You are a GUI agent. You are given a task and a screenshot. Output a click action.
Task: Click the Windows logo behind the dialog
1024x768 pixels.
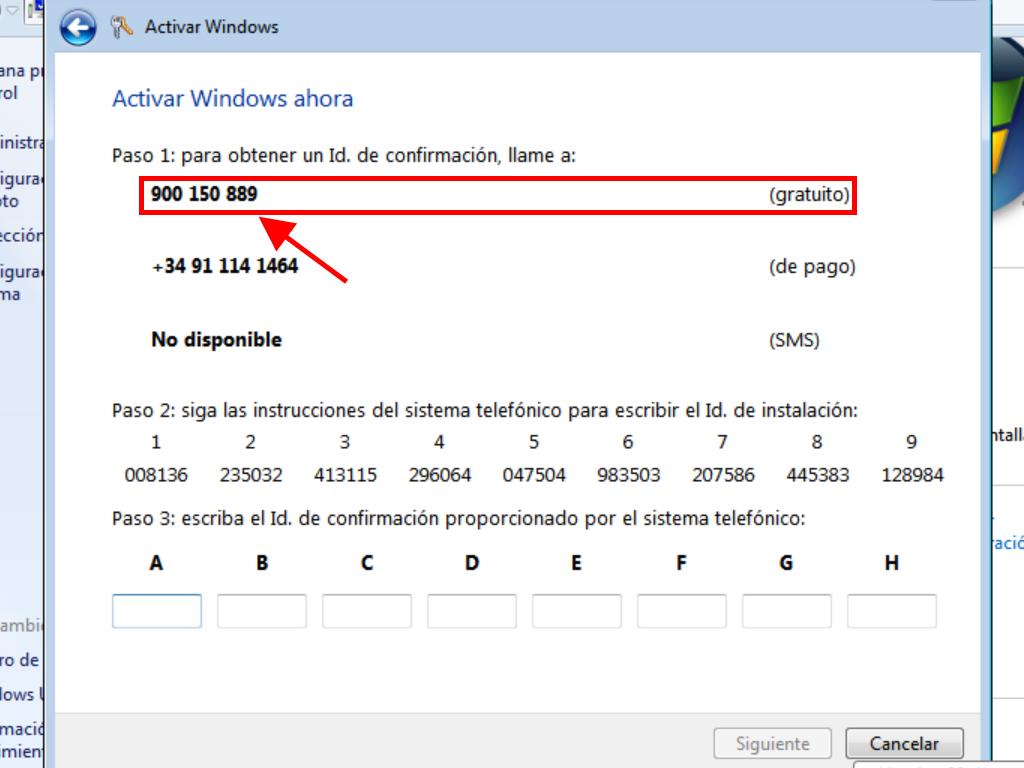tap(1007, 140)
